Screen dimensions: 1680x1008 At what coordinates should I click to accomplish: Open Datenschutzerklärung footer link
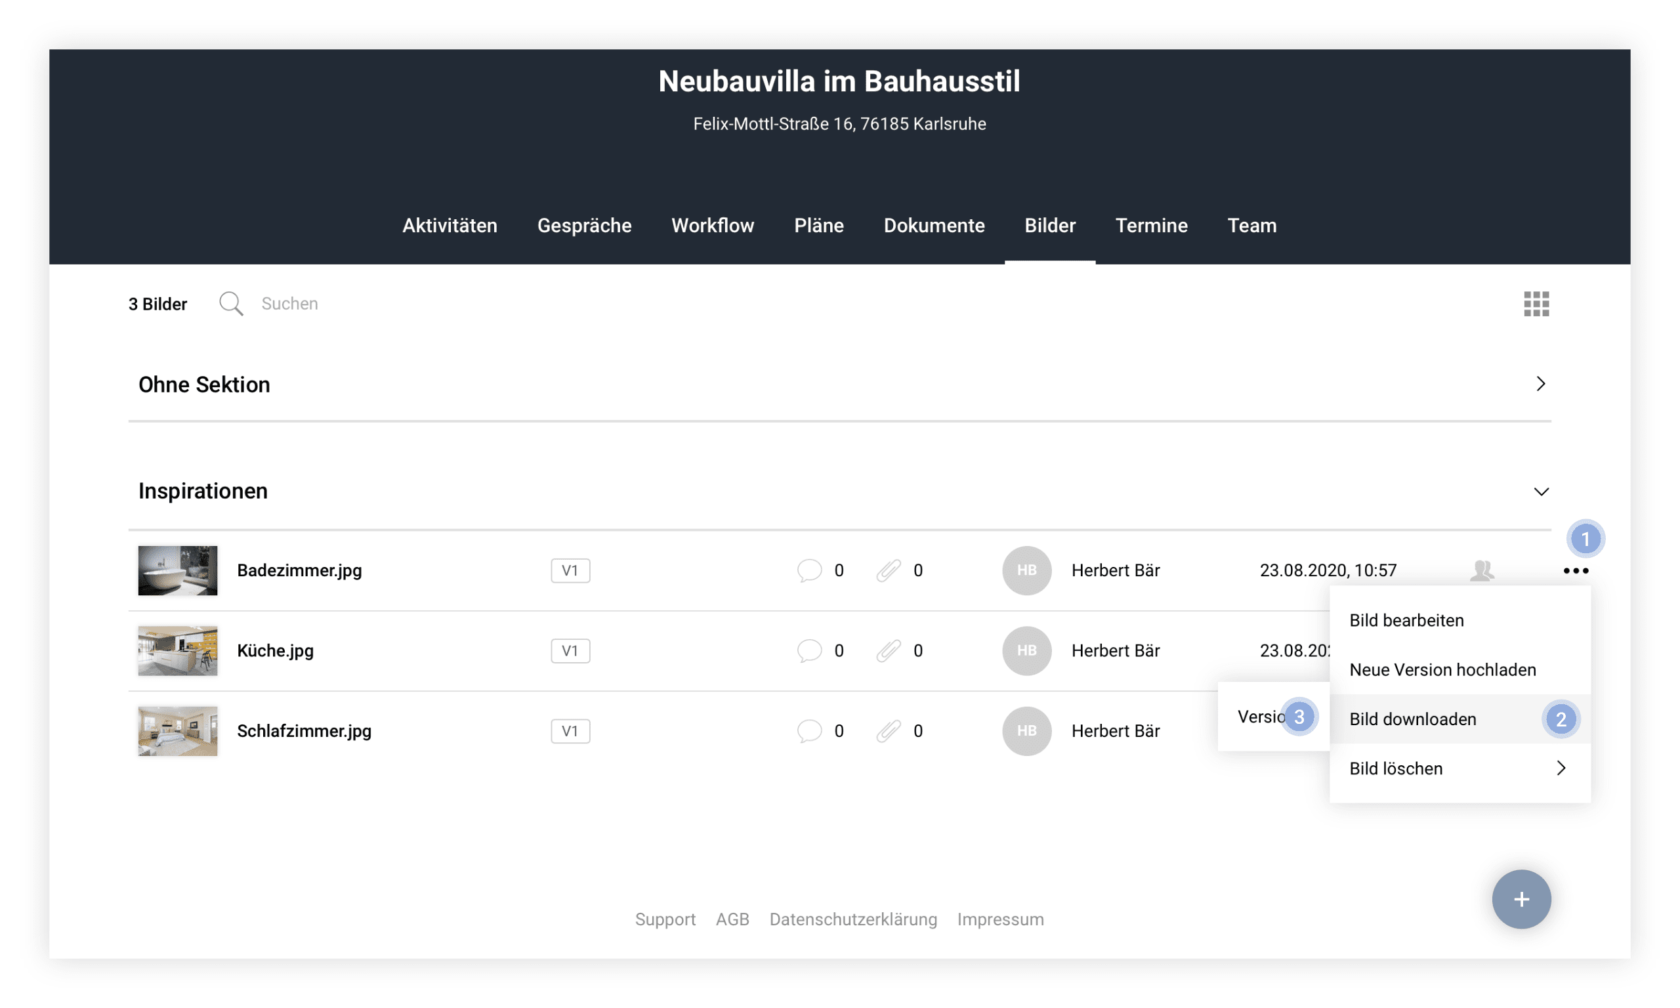click(853, 919)
